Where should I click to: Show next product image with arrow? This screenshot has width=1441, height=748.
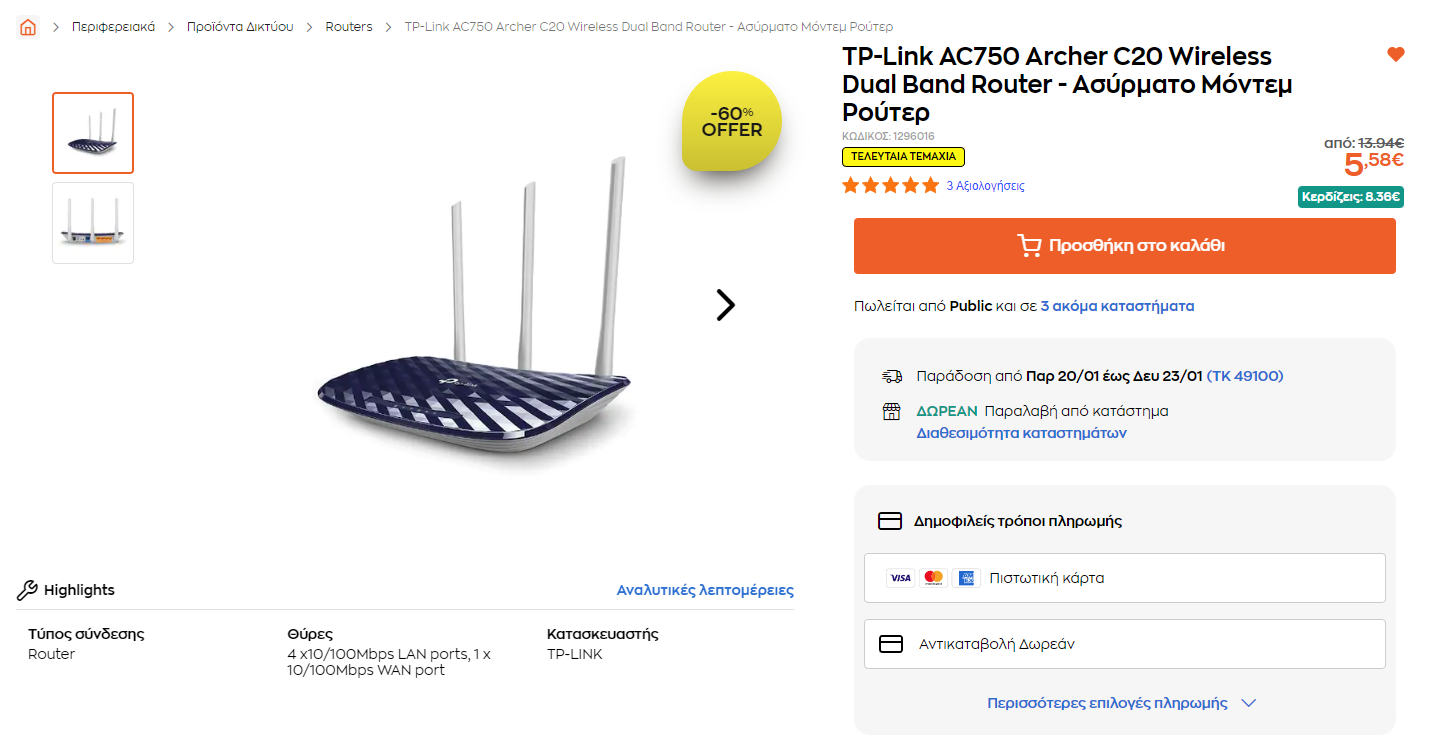(x=725, y=305)
